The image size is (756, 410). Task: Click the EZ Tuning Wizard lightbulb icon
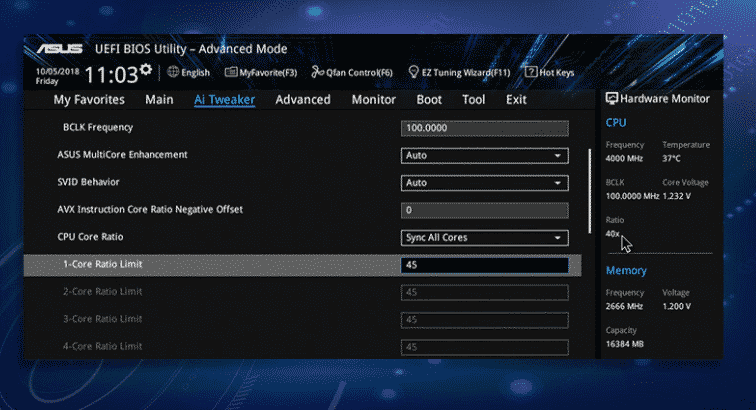[413, 72]
